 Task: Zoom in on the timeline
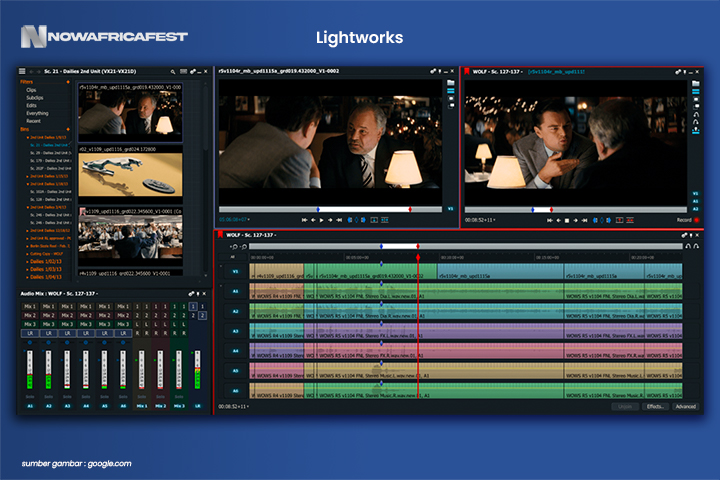click(x=235, y=247)
